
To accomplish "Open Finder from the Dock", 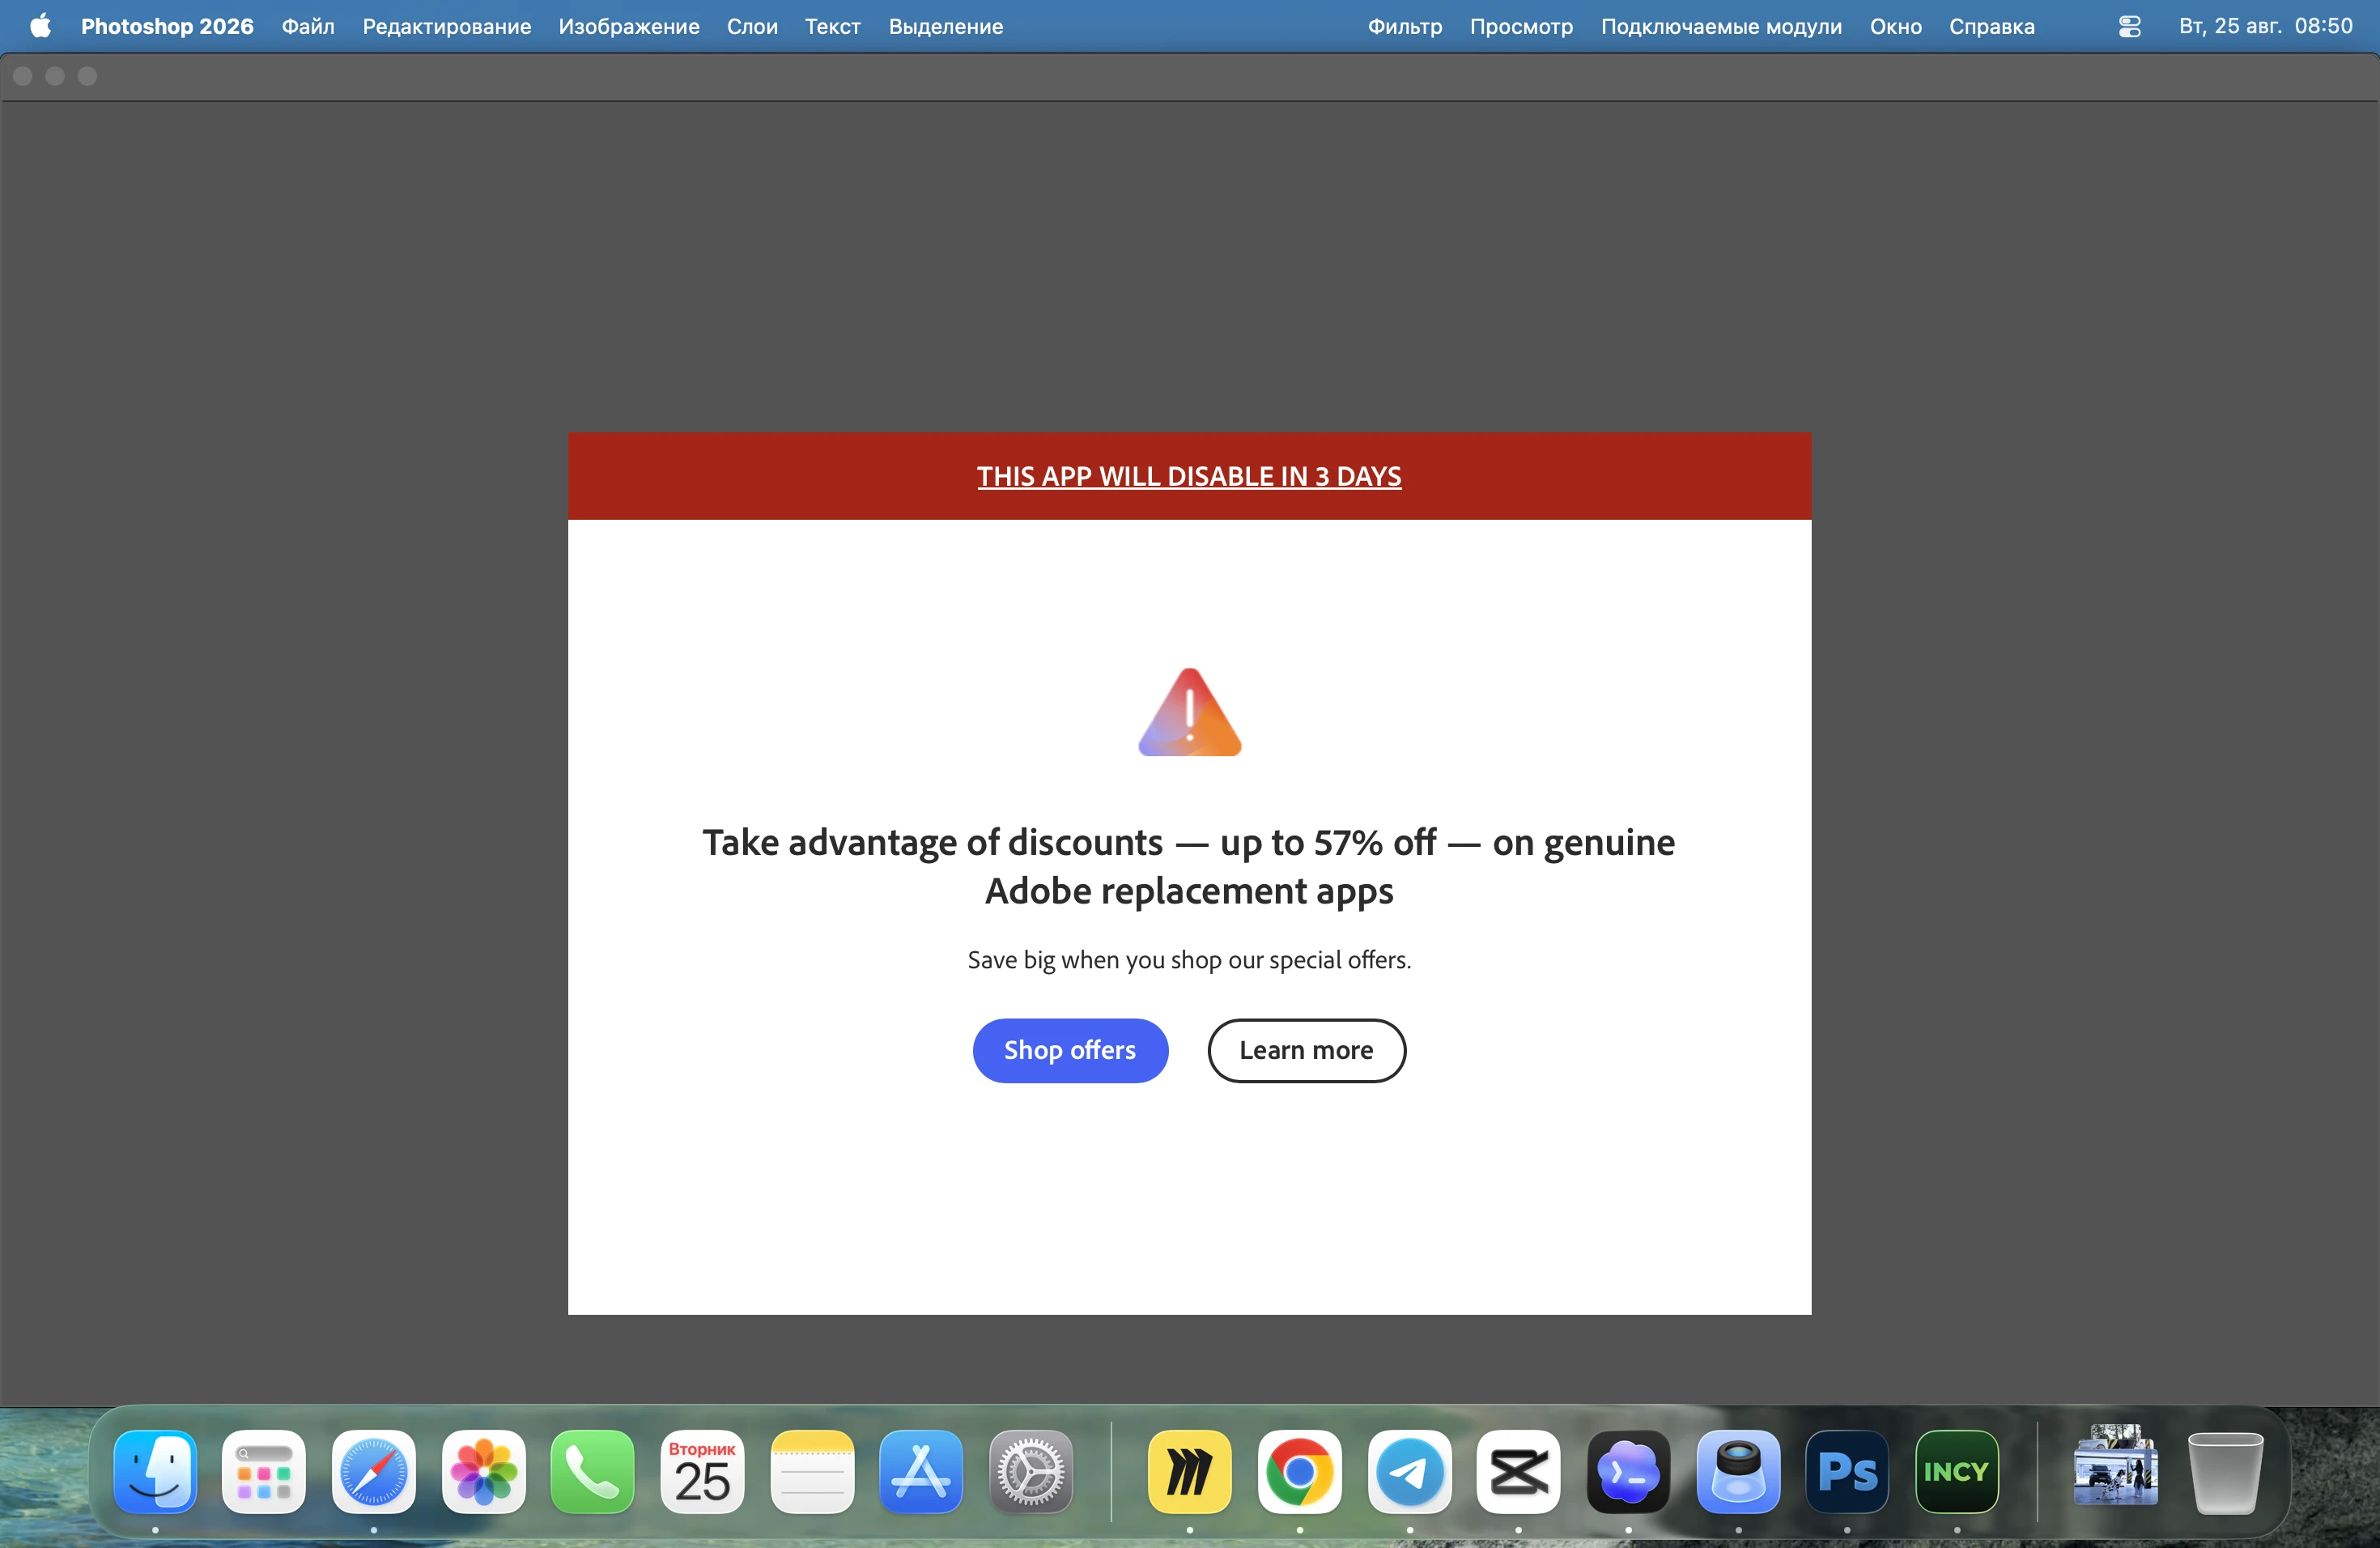I will coord(155,1471).
